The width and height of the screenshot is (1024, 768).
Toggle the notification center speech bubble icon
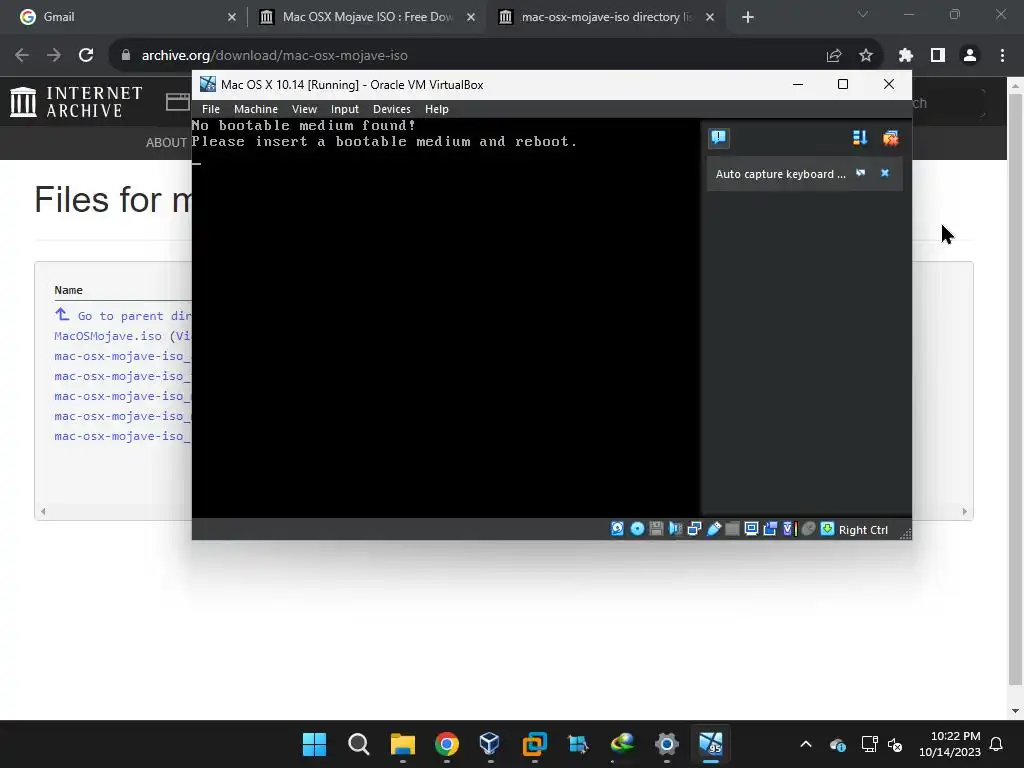point(719,138)
